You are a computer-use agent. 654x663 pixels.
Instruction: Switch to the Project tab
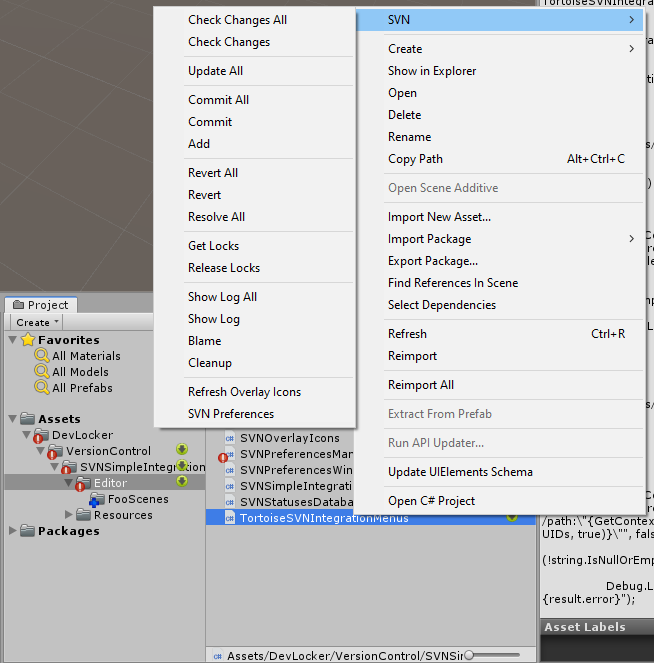click(x=41, y=305)
